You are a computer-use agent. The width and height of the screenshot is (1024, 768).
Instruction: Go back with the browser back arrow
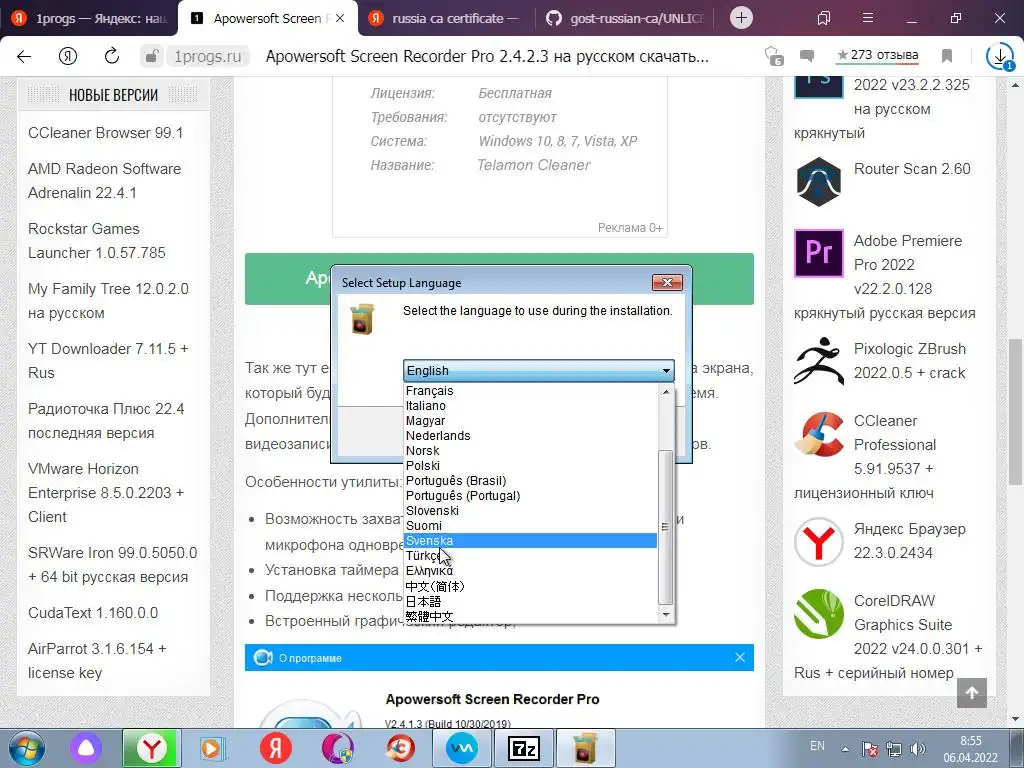pyautogui.click(x=24, y=56)
